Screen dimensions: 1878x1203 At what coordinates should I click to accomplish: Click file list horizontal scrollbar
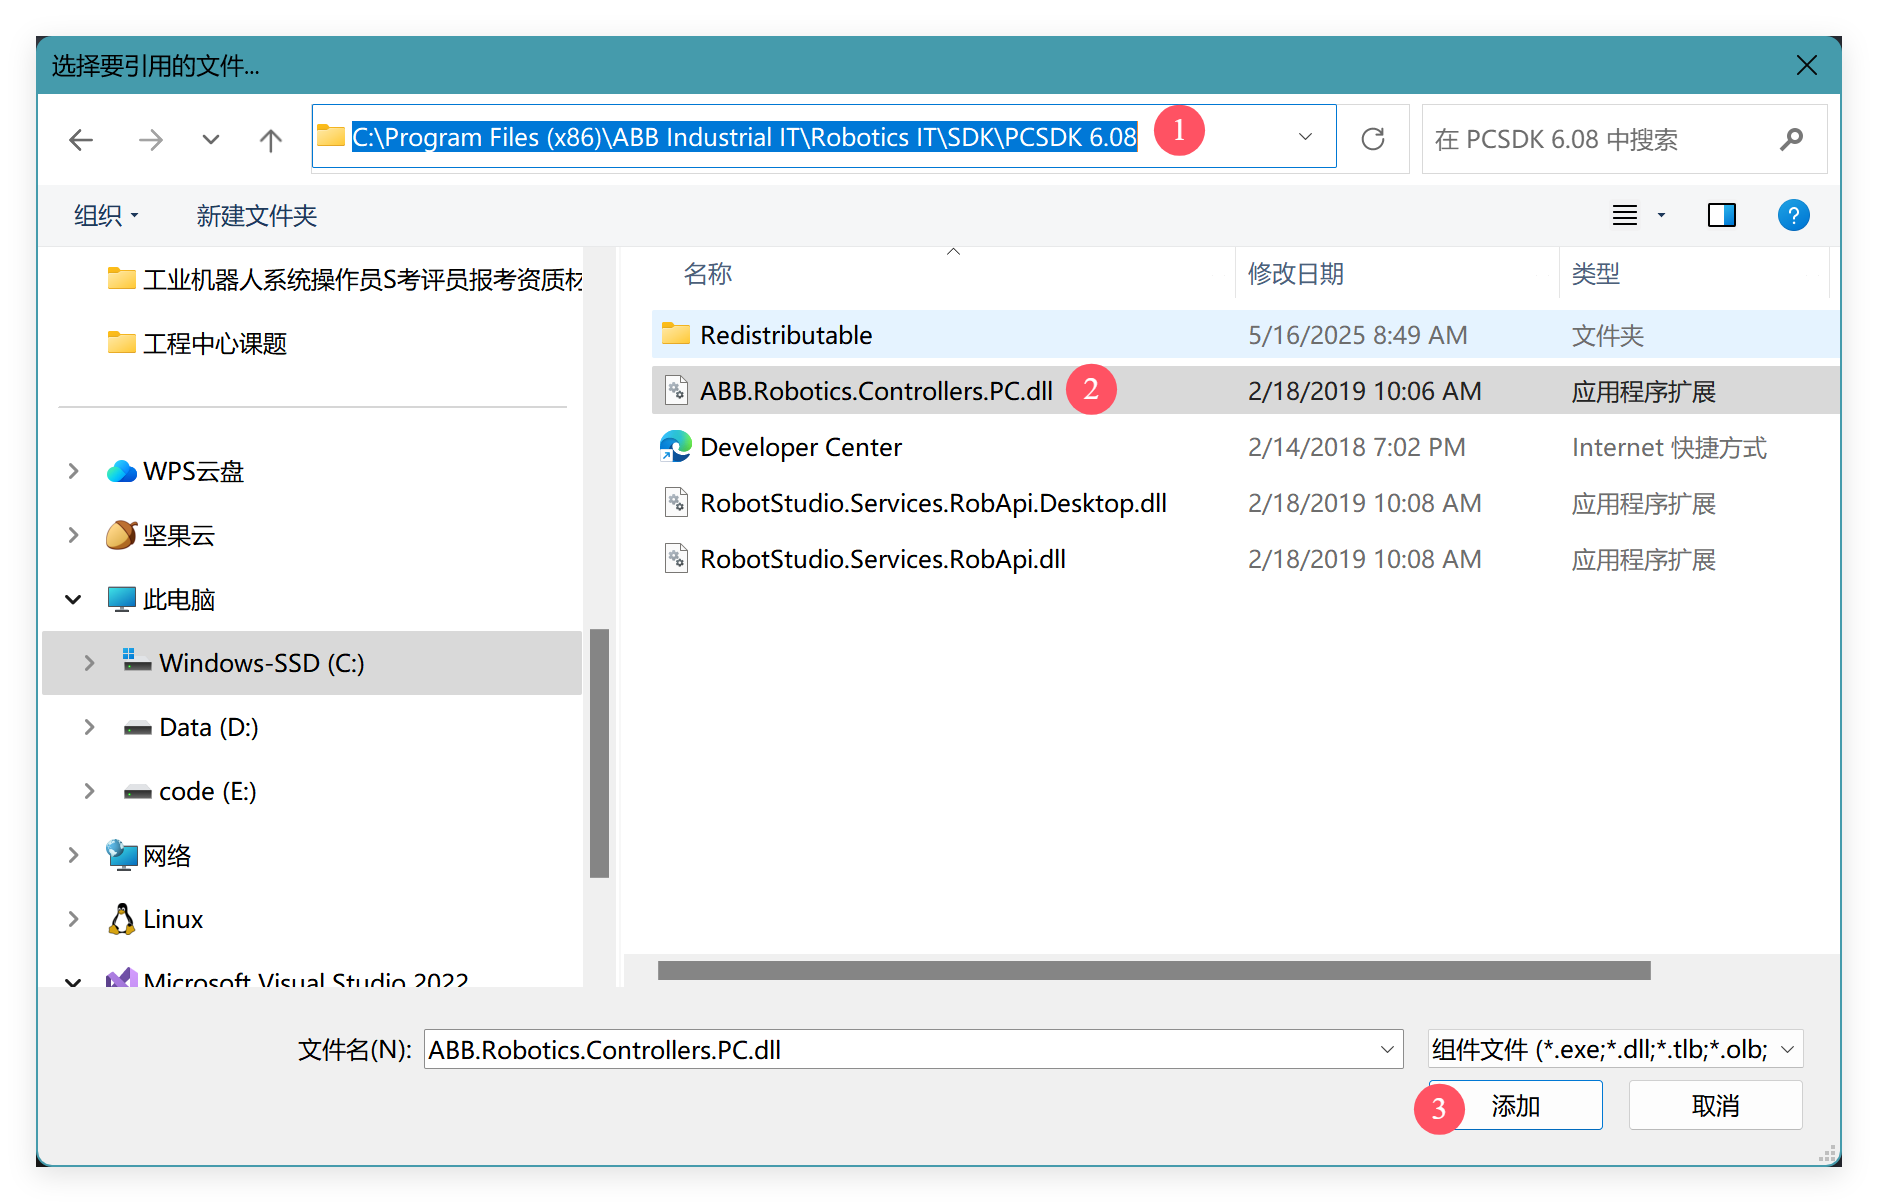coord(1154,970)
